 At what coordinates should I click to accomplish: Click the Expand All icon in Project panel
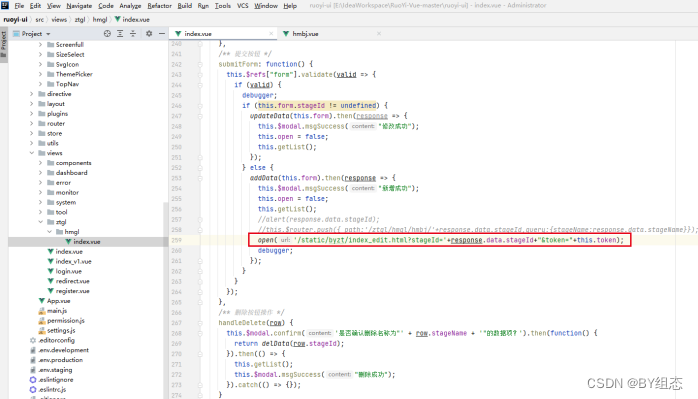point(120,33)
